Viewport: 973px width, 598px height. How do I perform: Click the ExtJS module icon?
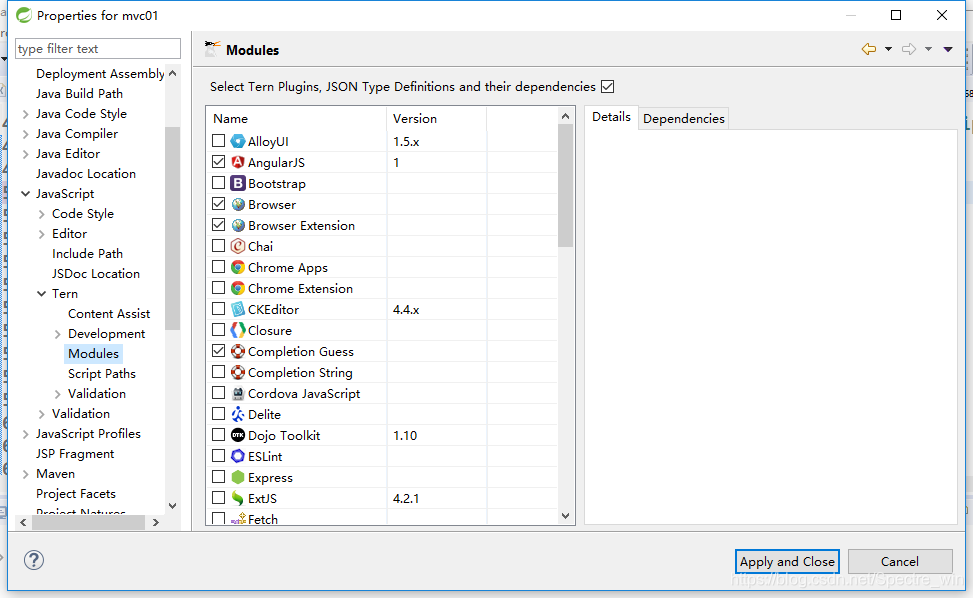(x=238, y=498)
